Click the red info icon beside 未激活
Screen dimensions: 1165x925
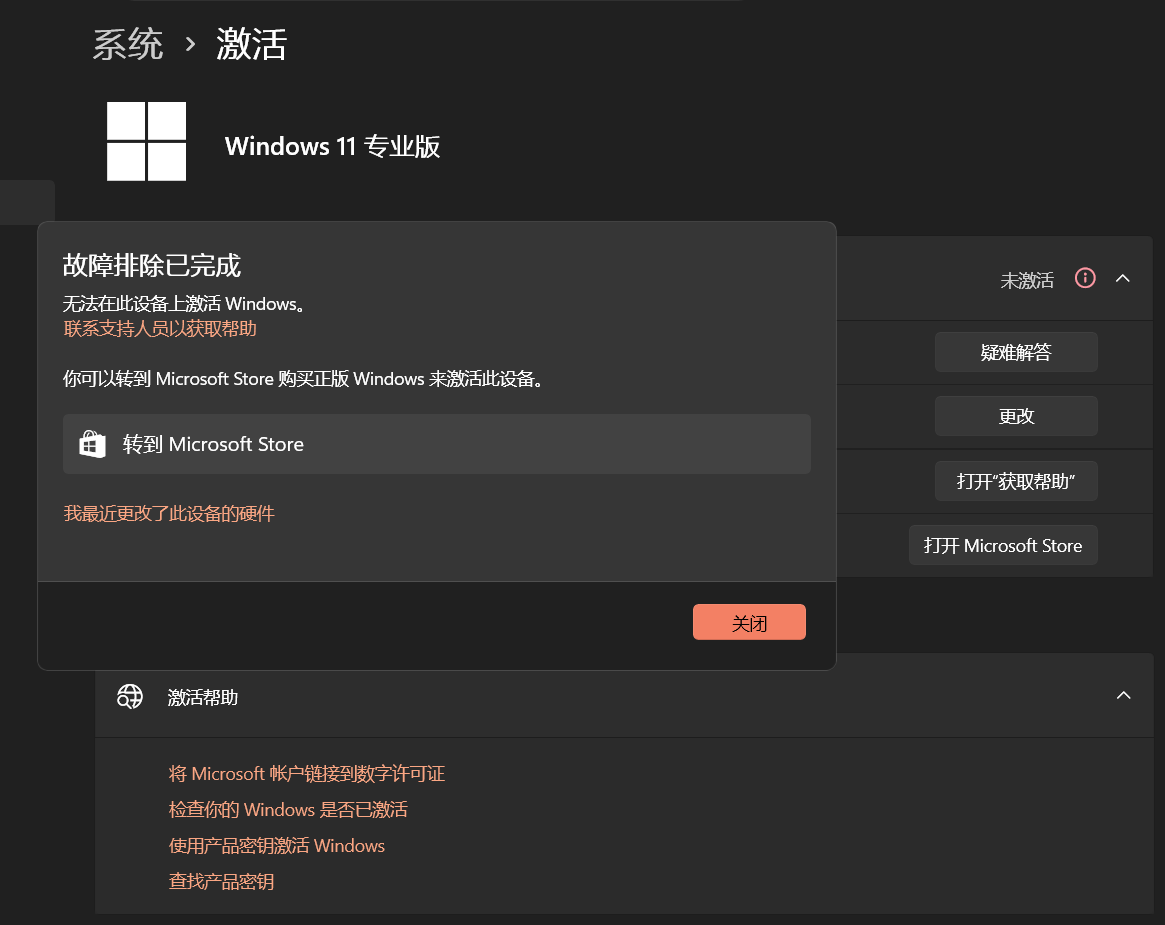coord(1085,279)
